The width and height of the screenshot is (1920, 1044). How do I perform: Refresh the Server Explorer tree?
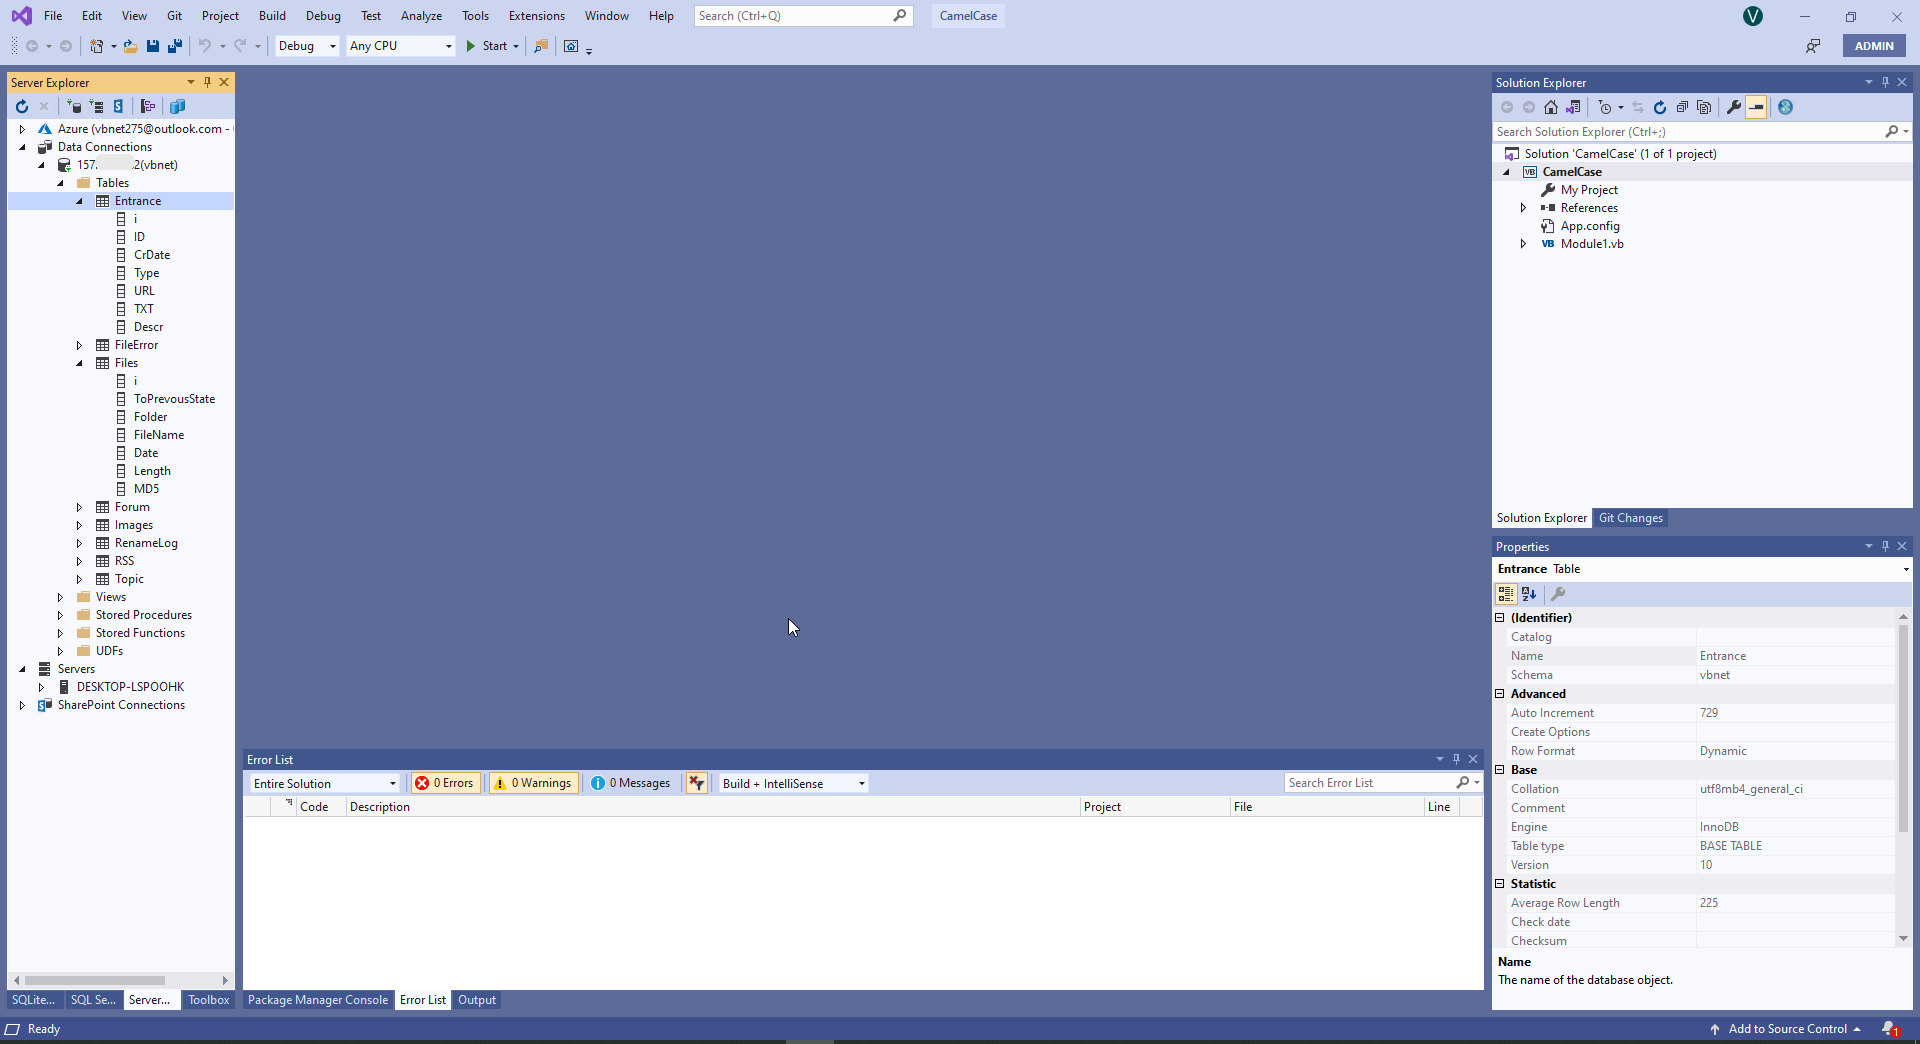(x=22, y=106)
